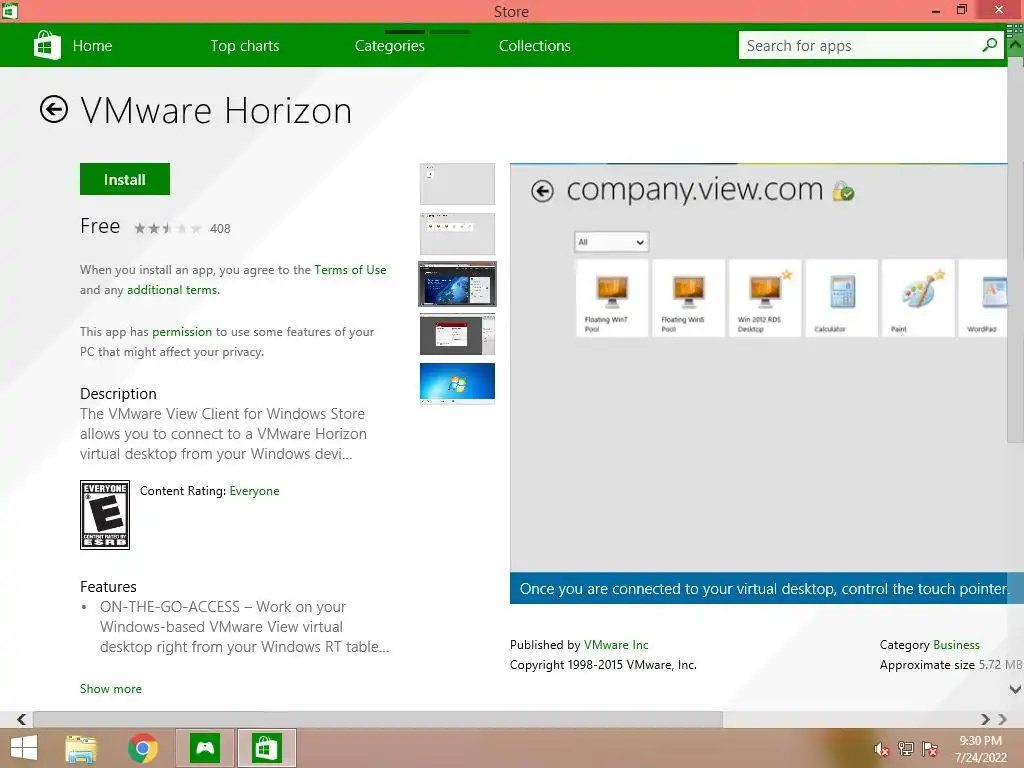
Task: Click the ESRB Everyone rating badge
Action: [104, 515]
